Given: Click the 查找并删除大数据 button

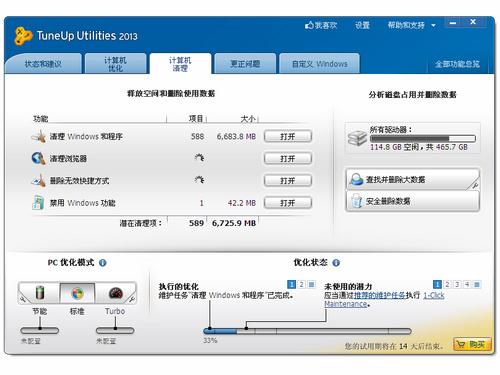Looking at the screenshot, I should pos(413,179).
